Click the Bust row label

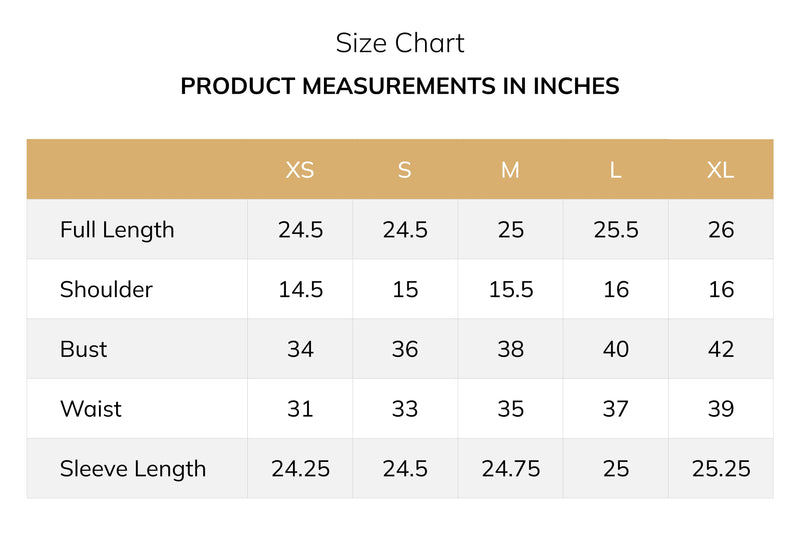coord(84,349)
